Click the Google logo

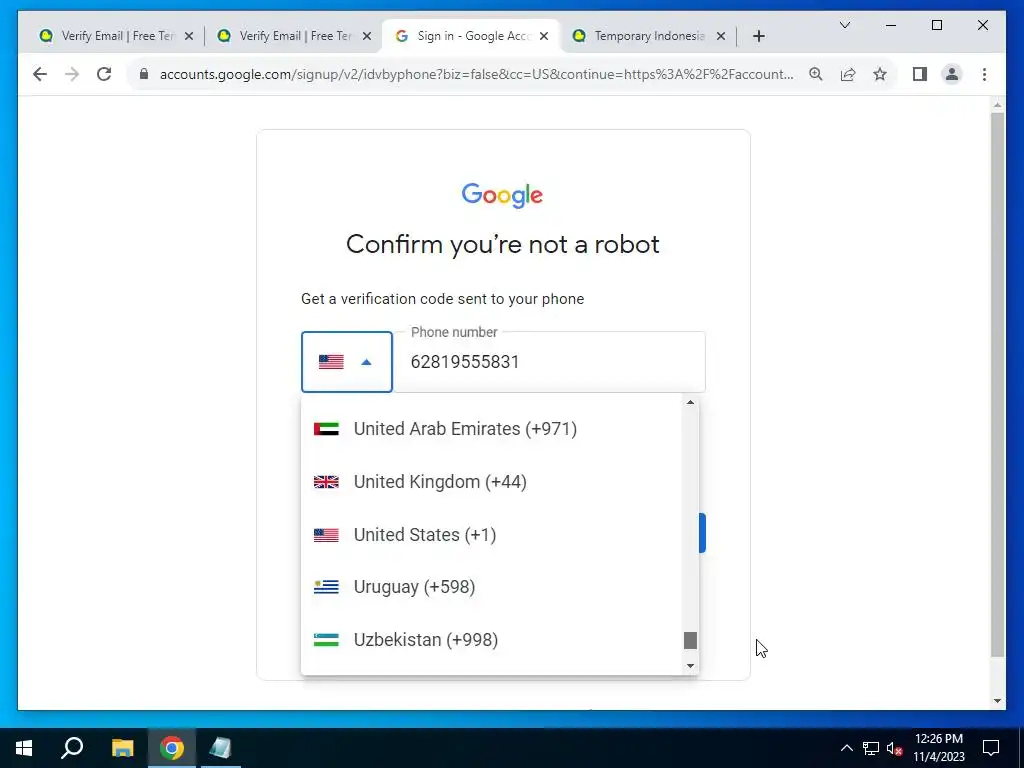pyautogui.click(x=502, y=195)
